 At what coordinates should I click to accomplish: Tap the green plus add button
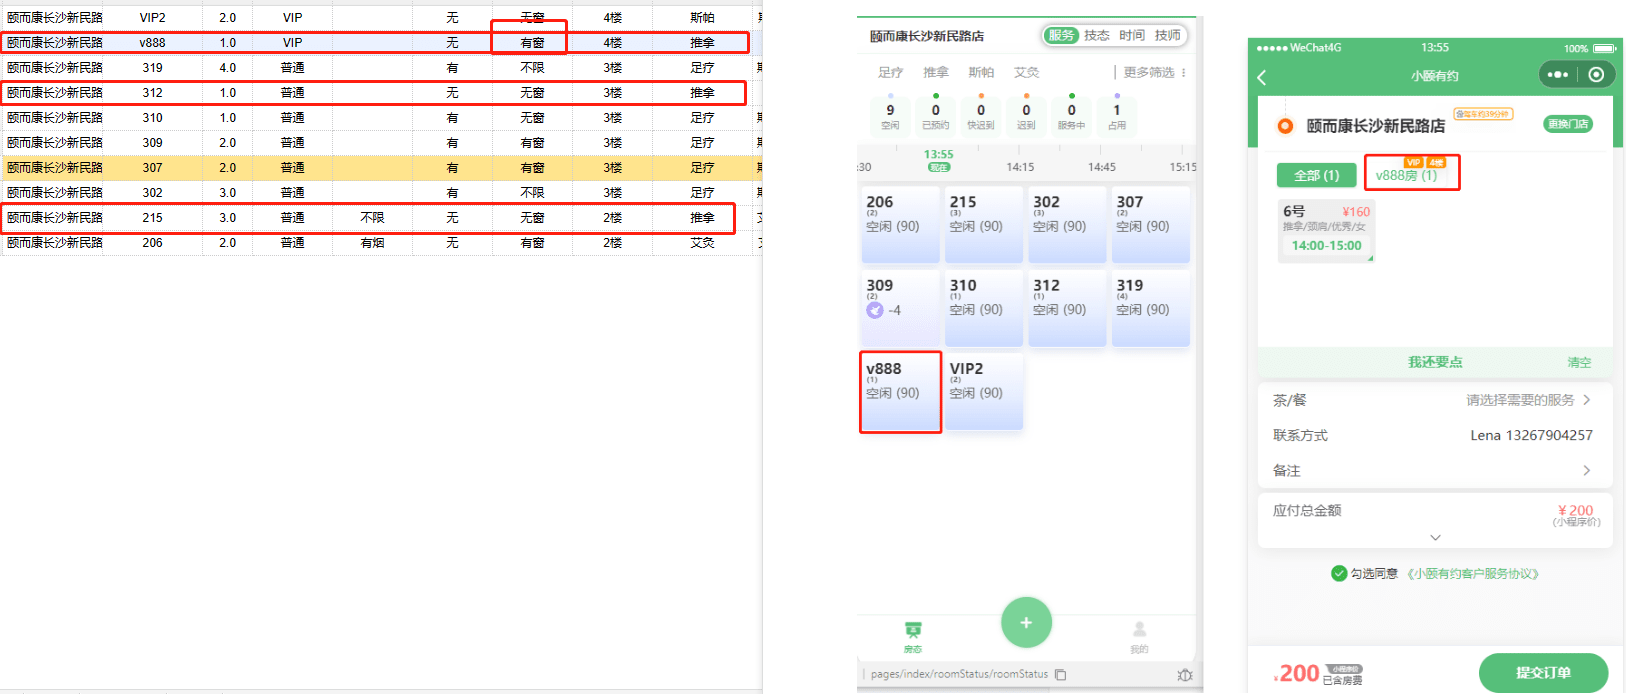click(x=1026, y=622)
